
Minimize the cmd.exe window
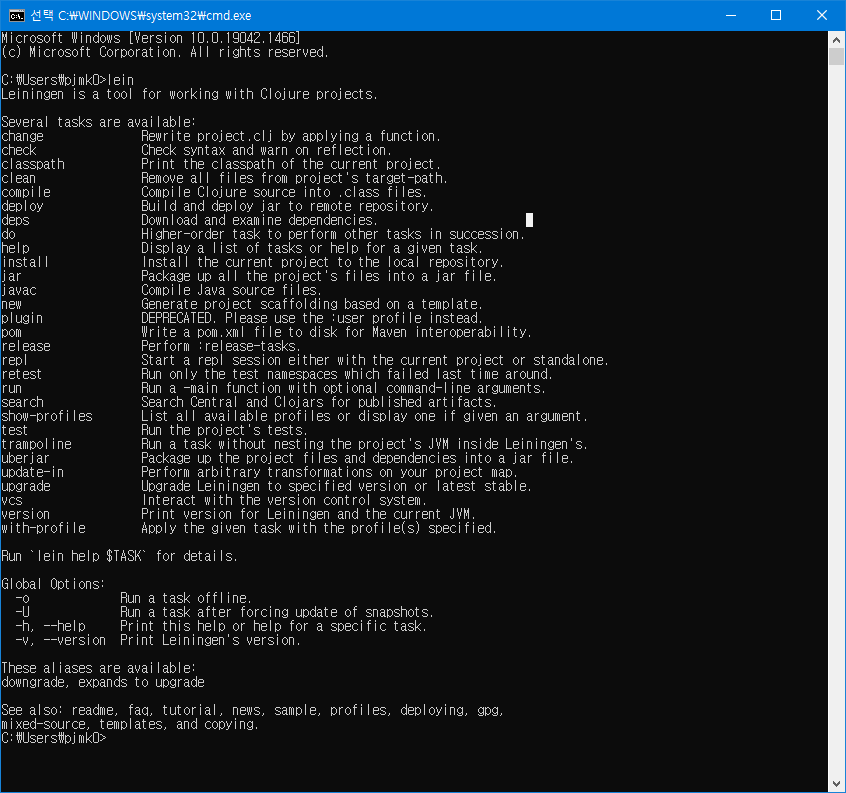(731, 16)
